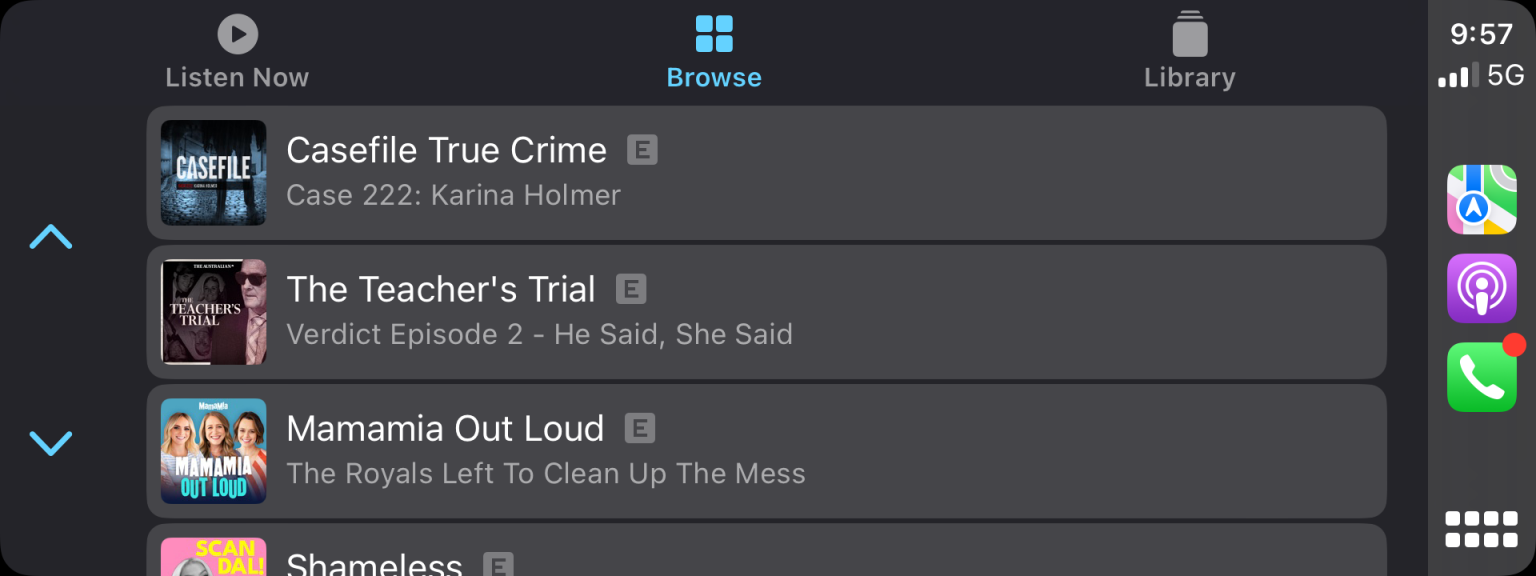Image resolution: width=1536 pixels, height=576 pixels.
Task: Show the CarPlay home dashboard grid
Action: 1481,529
